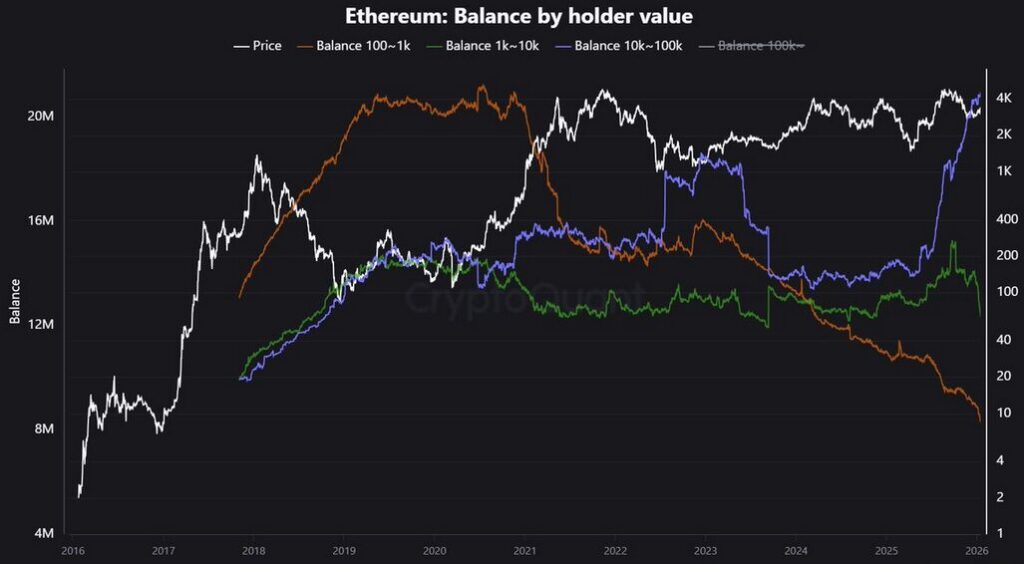Click the white Price legend marker

[241, 46]
